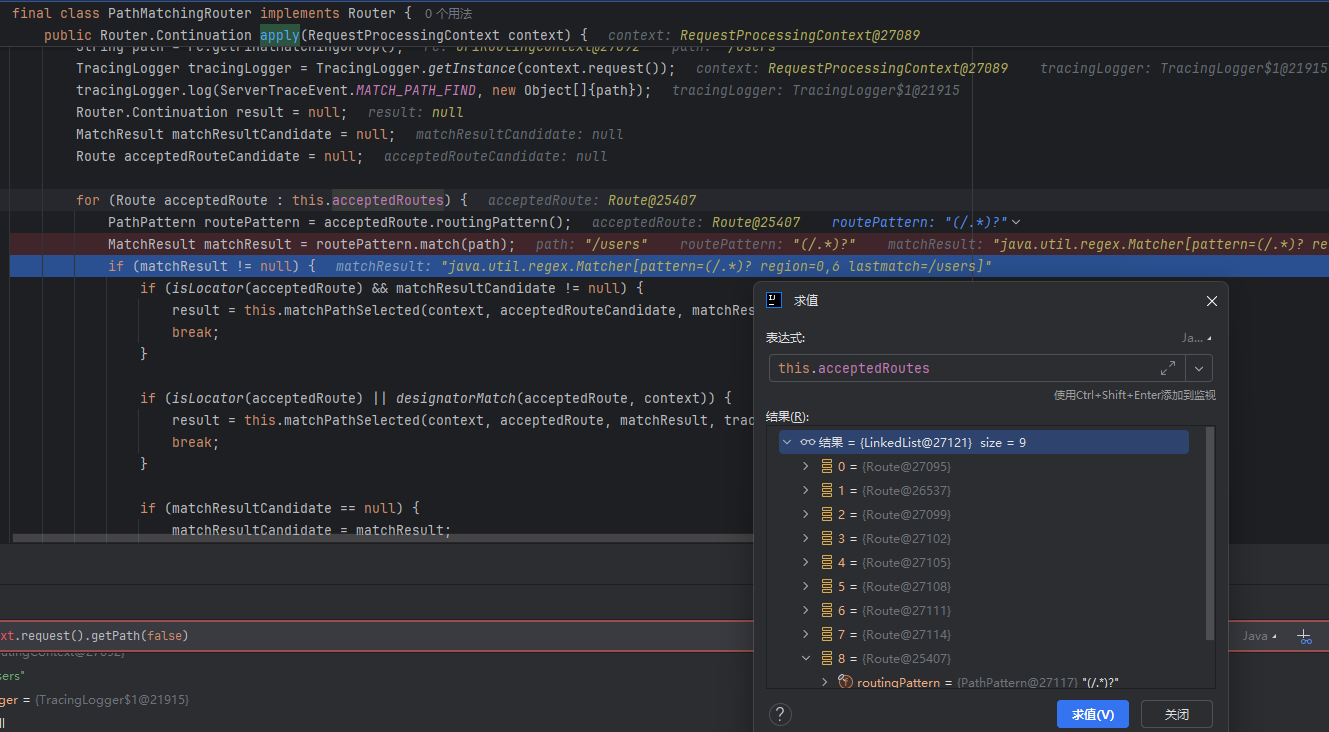Image resolution: width=1329 pixels, height=732 pixels.
Task: Click the 使用Ctrl+Shift+Enter添加到监视 hint
Action: point(1135,395)
